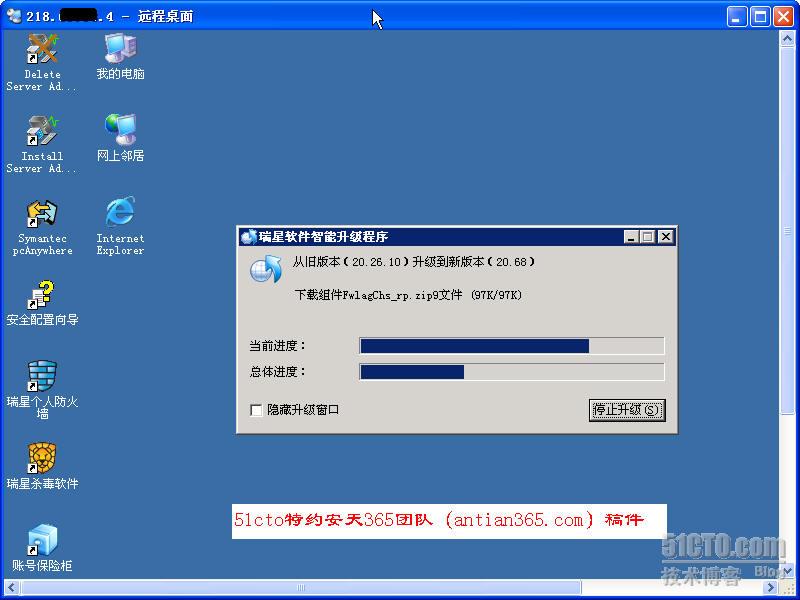The width and height of the screenshot is (800, 600).
Task: Click the globe upgrade icon in dialog
Action: pyautogui.click(x=266, y=269)
